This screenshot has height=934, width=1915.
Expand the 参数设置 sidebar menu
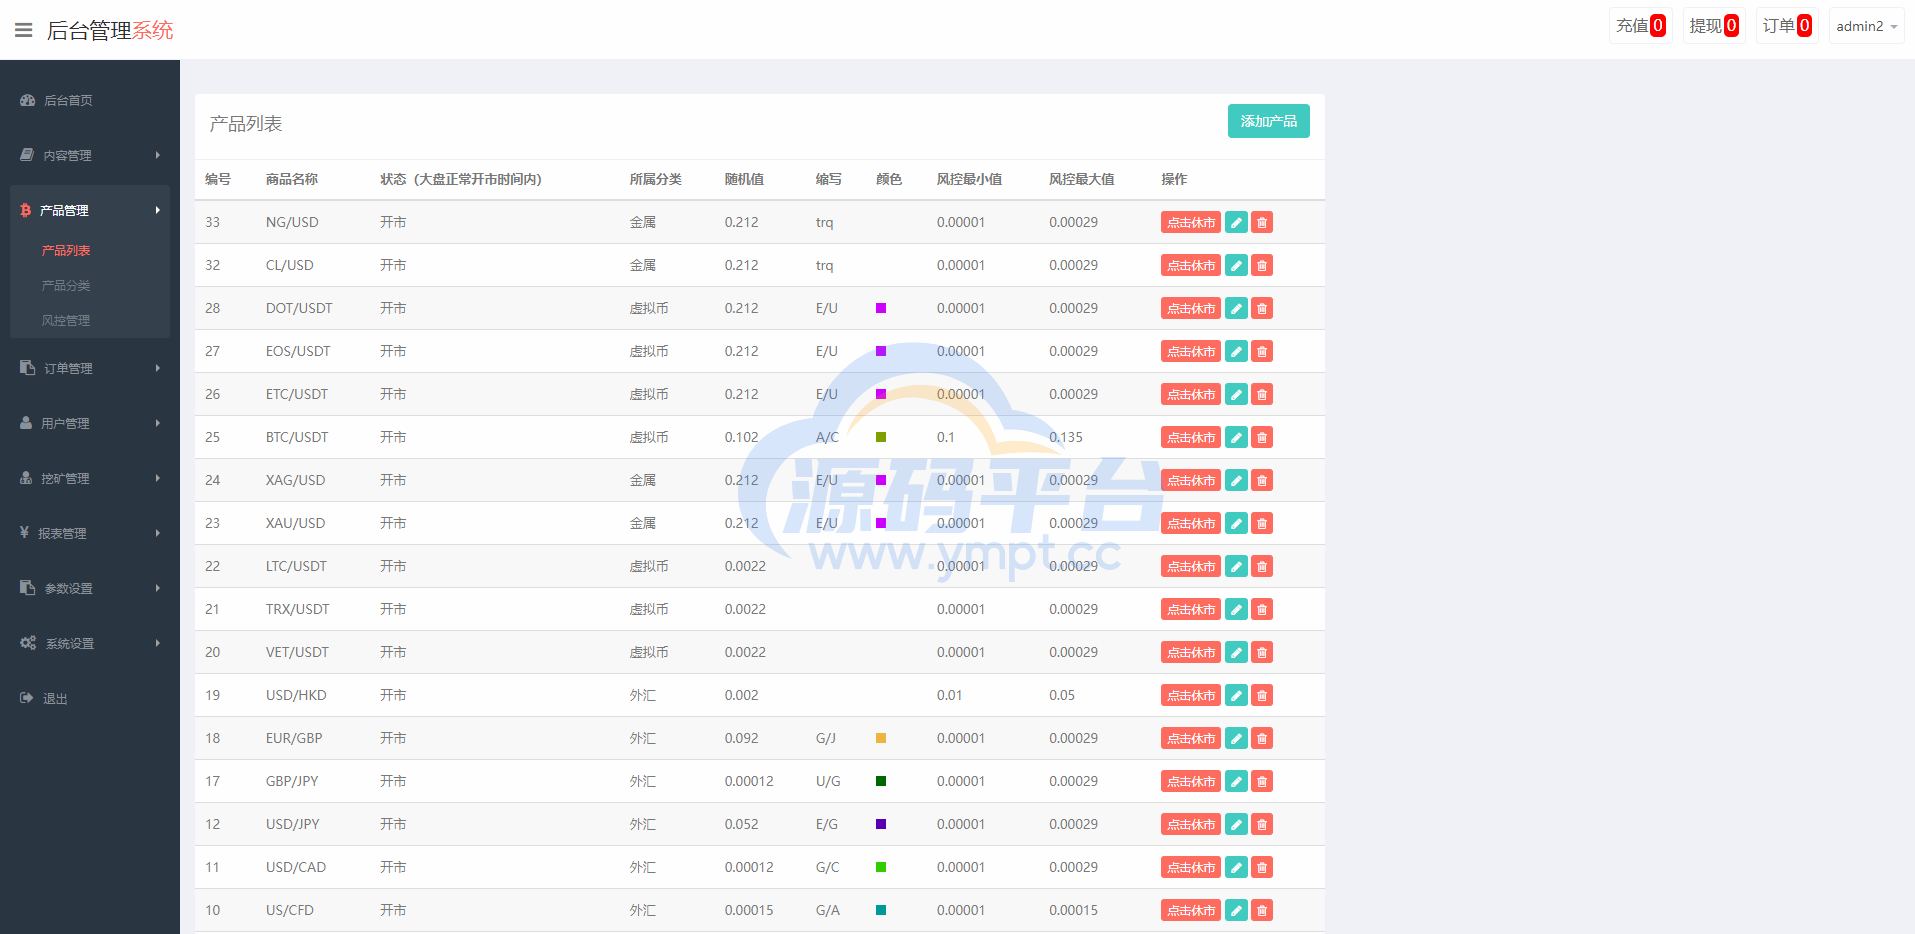point(90,588)
